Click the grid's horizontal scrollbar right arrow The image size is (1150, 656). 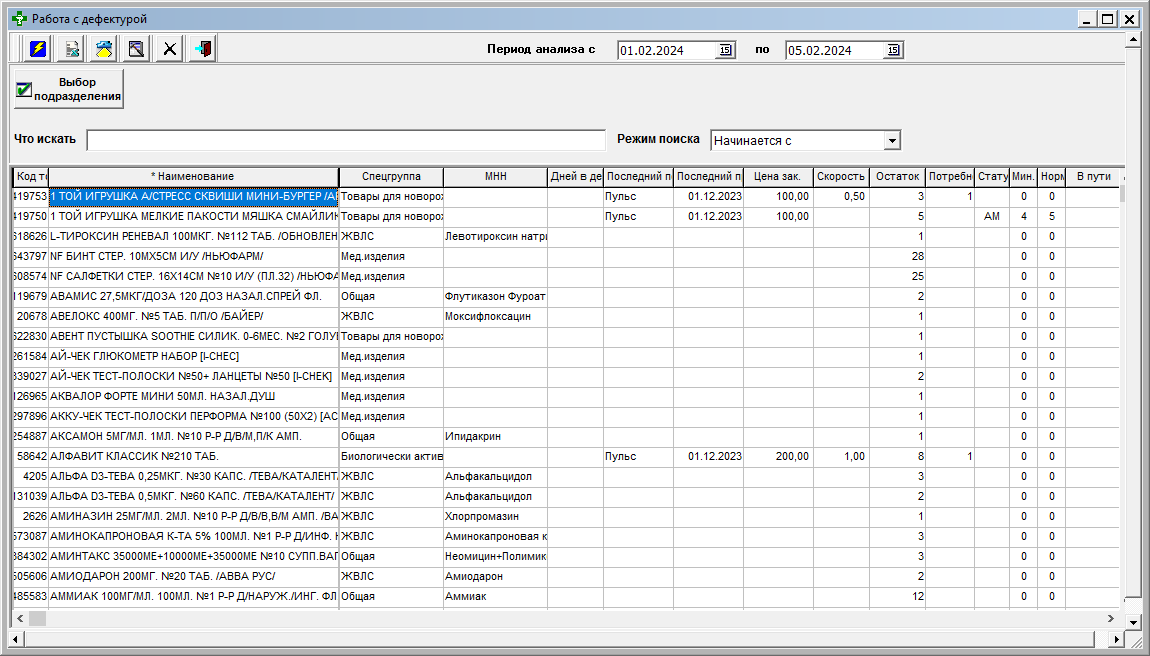1110,619
